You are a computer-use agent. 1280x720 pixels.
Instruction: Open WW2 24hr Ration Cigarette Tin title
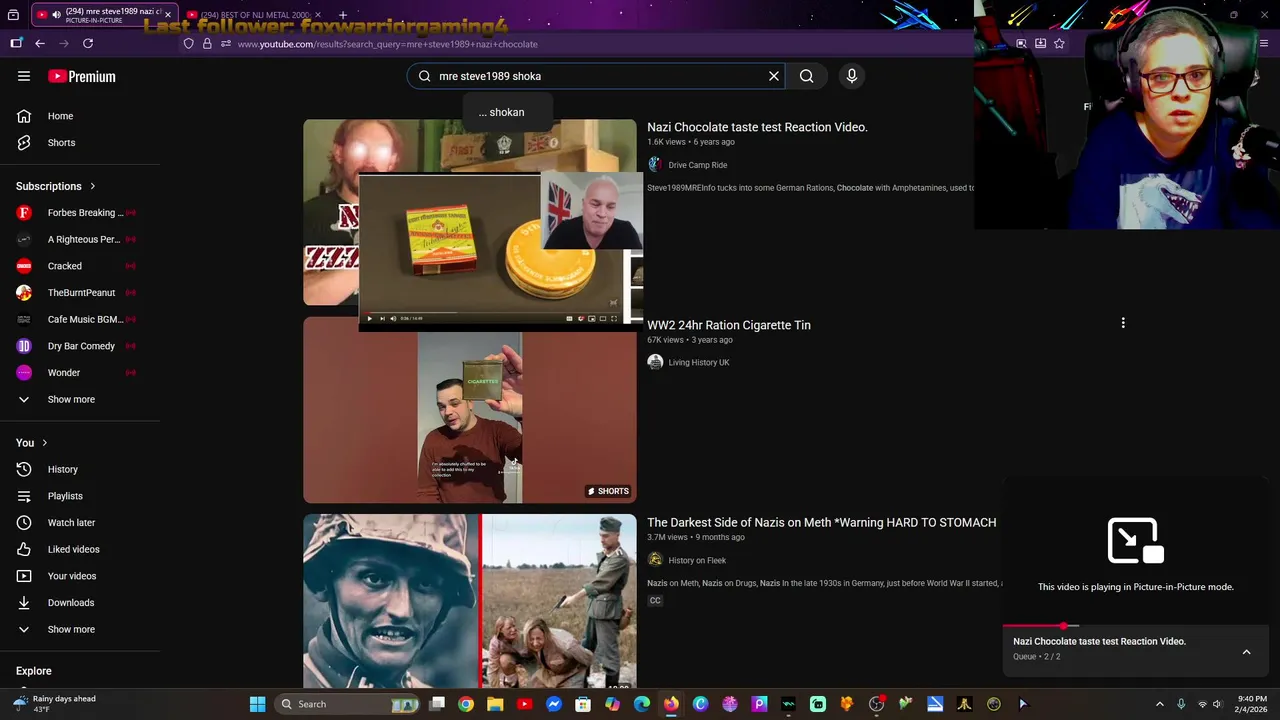pyautogui.click(x=728, y=325)
